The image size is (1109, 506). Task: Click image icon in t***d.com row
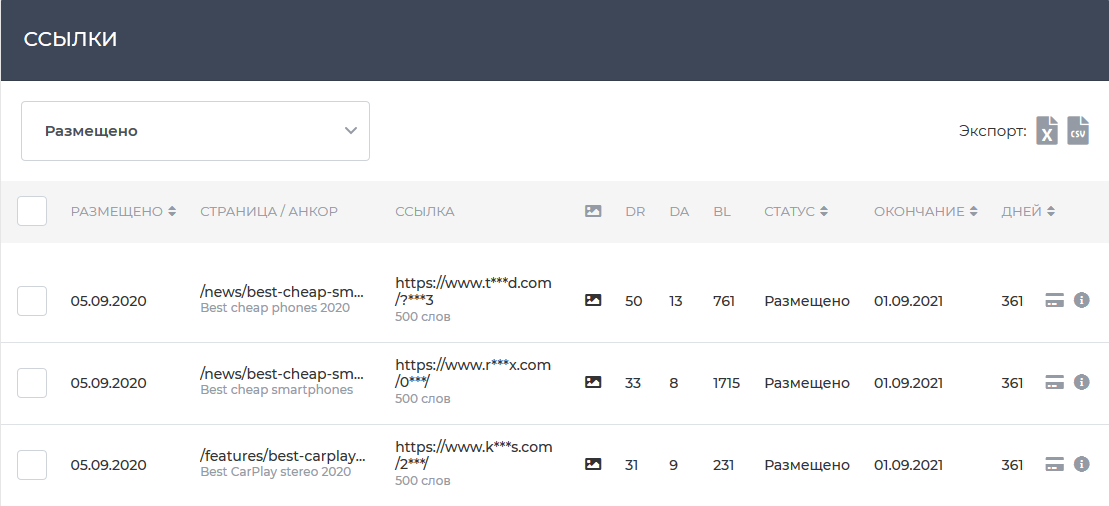pyautogui.click(x=593, y=300)
